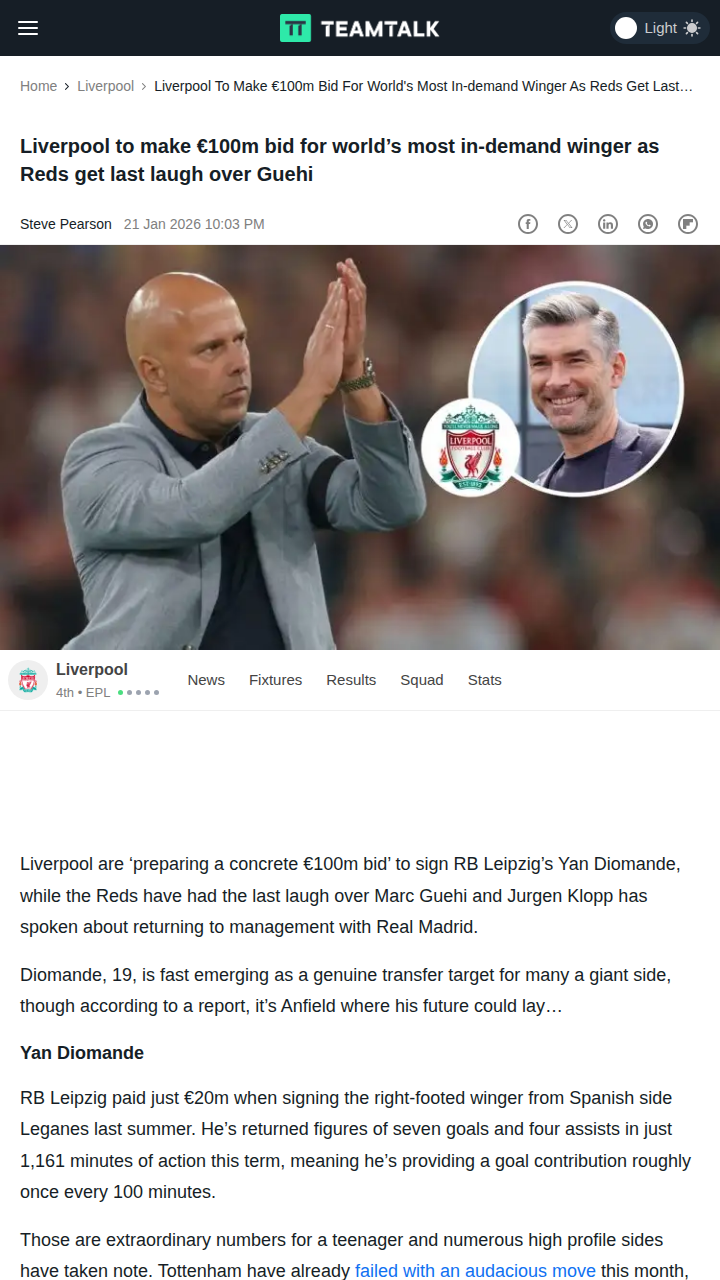Open the Squad tab
Screen dimensions: 720x1280
click(x=422, y=680)
